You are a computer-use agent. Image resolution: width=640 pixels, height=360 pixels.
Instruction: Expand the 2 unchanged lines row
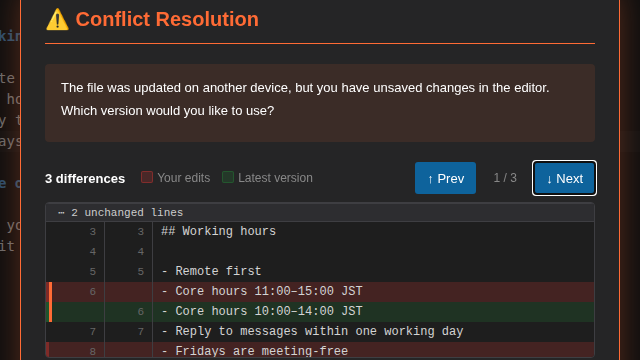[x=320, y=212]
